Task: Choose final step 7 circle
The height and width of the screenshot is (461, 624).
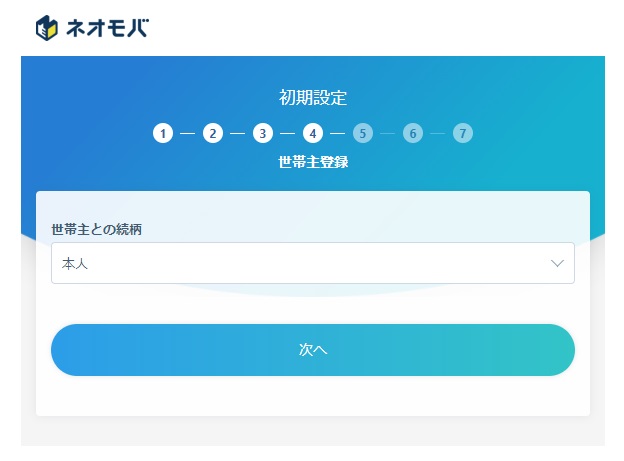Action: click(463, 133)
